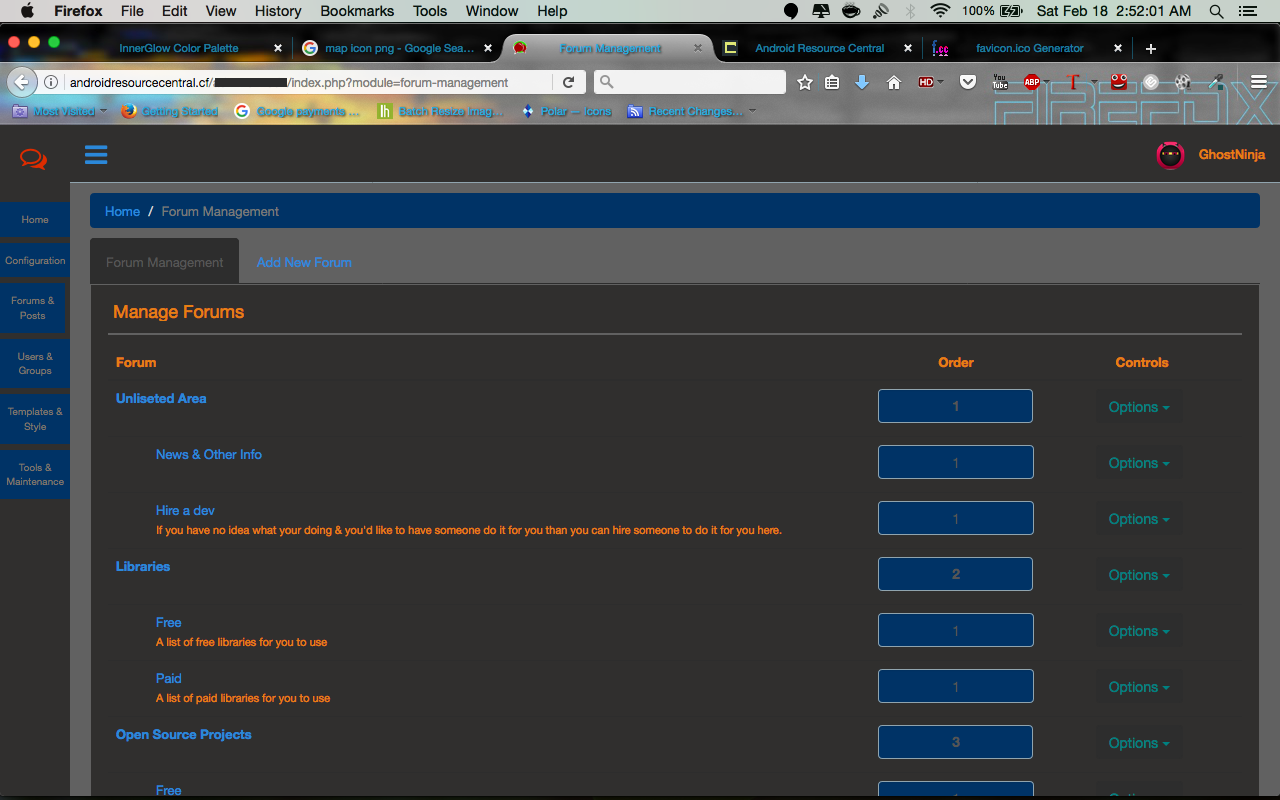Image resolution: width=1280 pixels, height=800 pixels.
Task: Open Options dropdown for Libraries
Action: pos(1139,575)
